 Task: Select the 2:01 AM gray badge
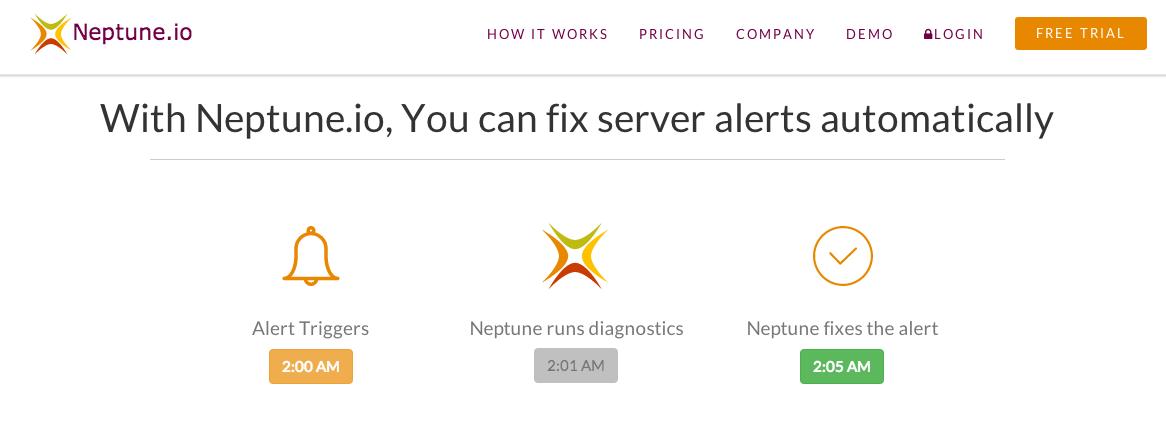tap(576, 366)
